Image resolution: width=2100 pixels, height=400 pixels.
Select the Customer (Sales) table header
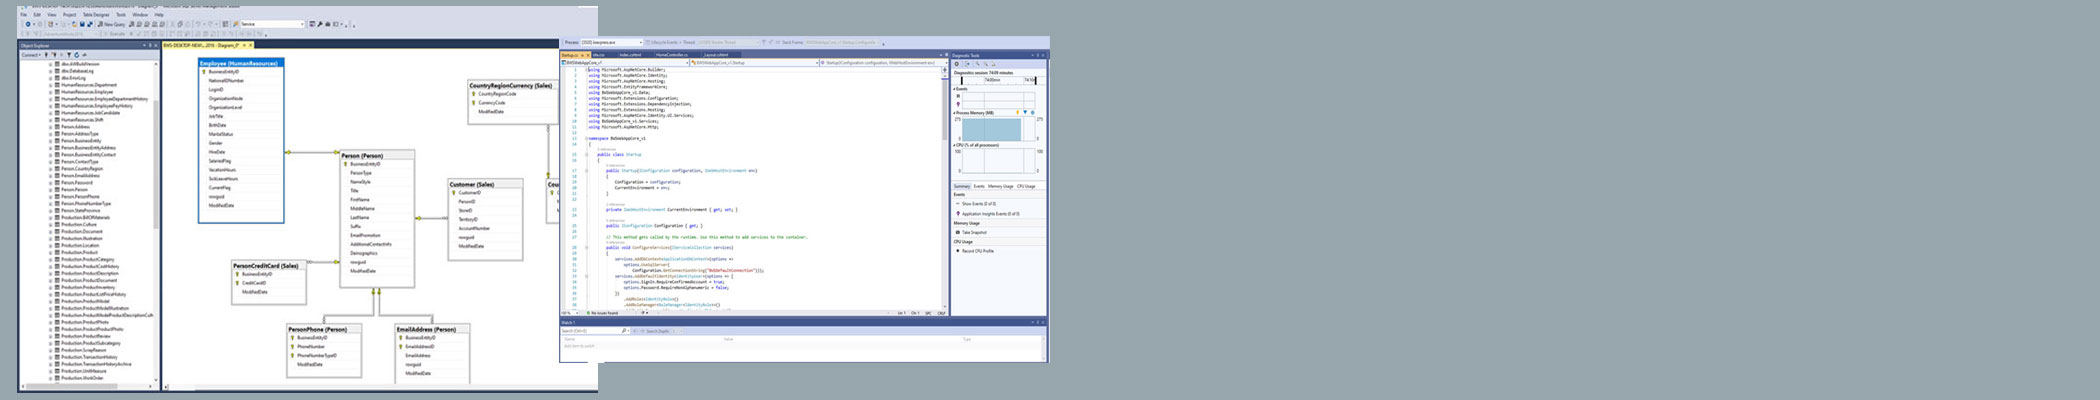pyautogui.click(x=485, y=184)
